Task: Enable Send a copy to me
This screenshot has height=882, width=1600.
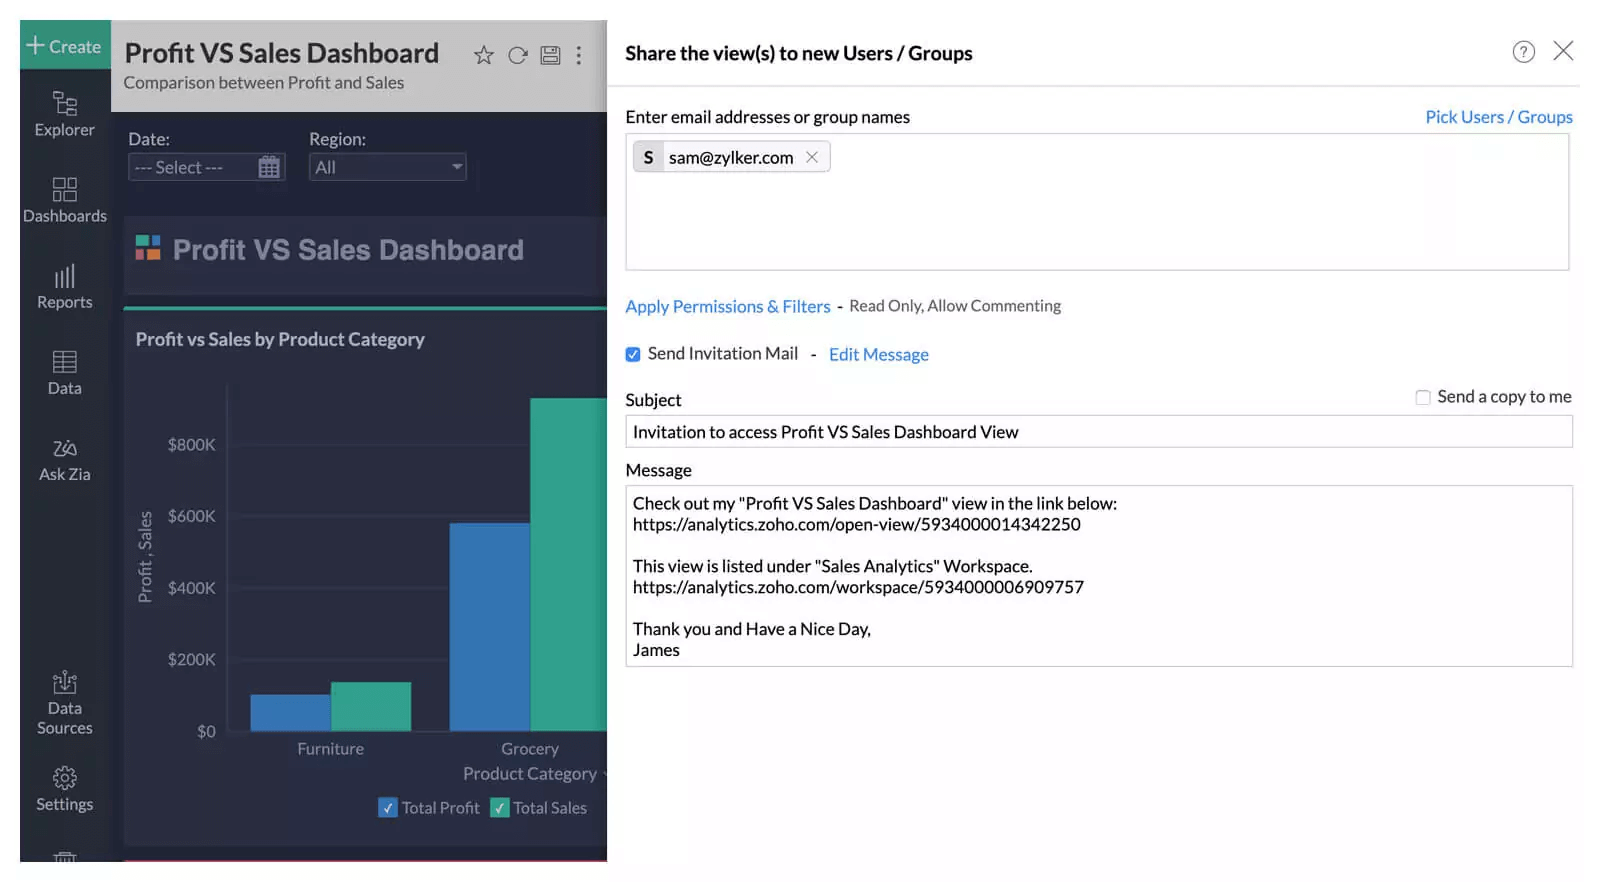Action: coord(1423,398)
